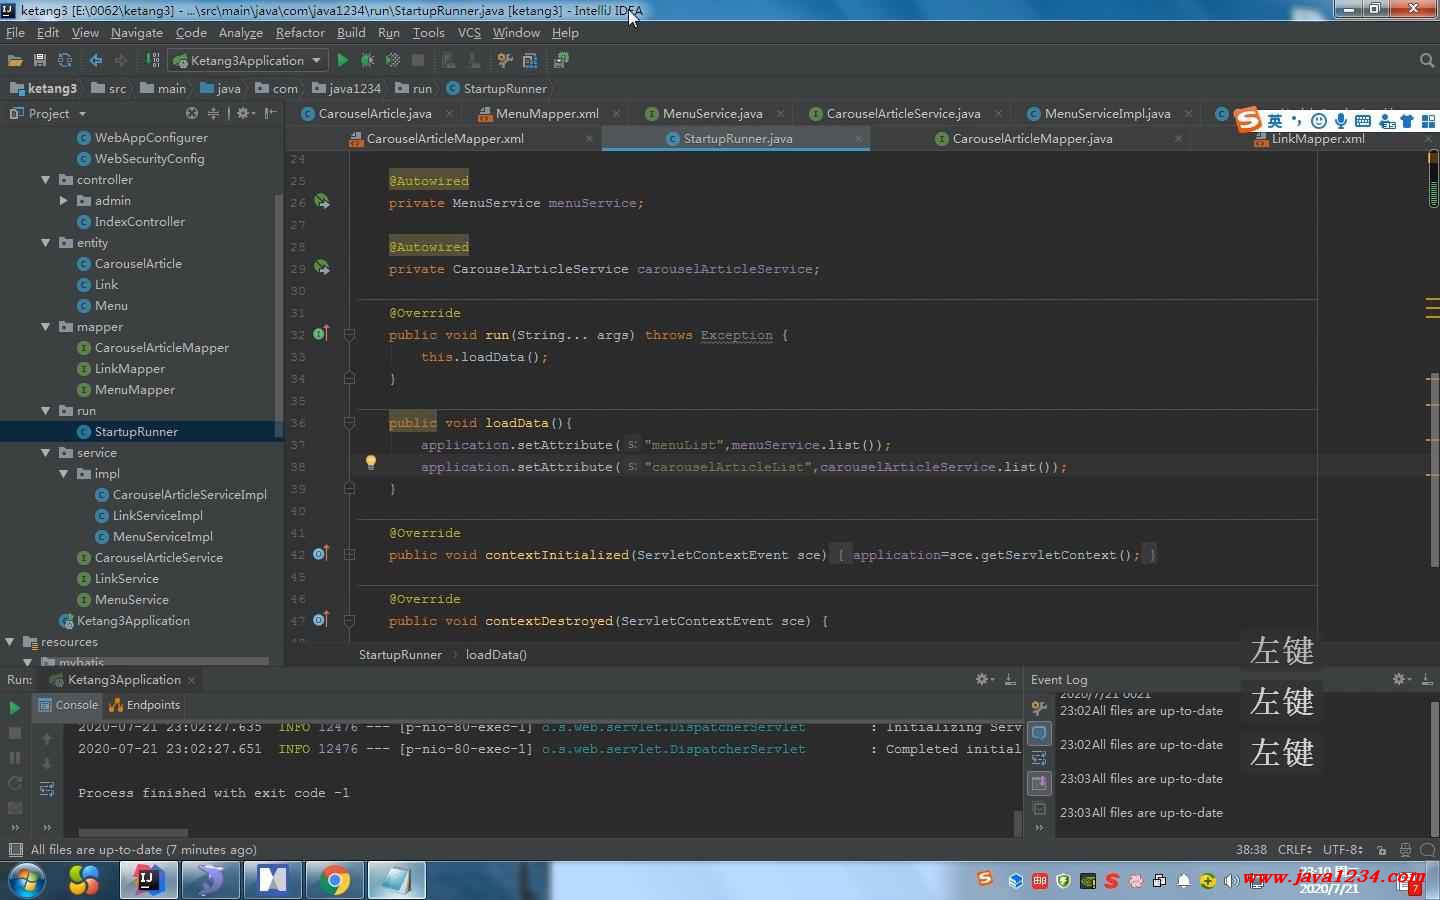Click the Open folder toolbar icon
1440x900 pixels.
[x=15, y=60]
